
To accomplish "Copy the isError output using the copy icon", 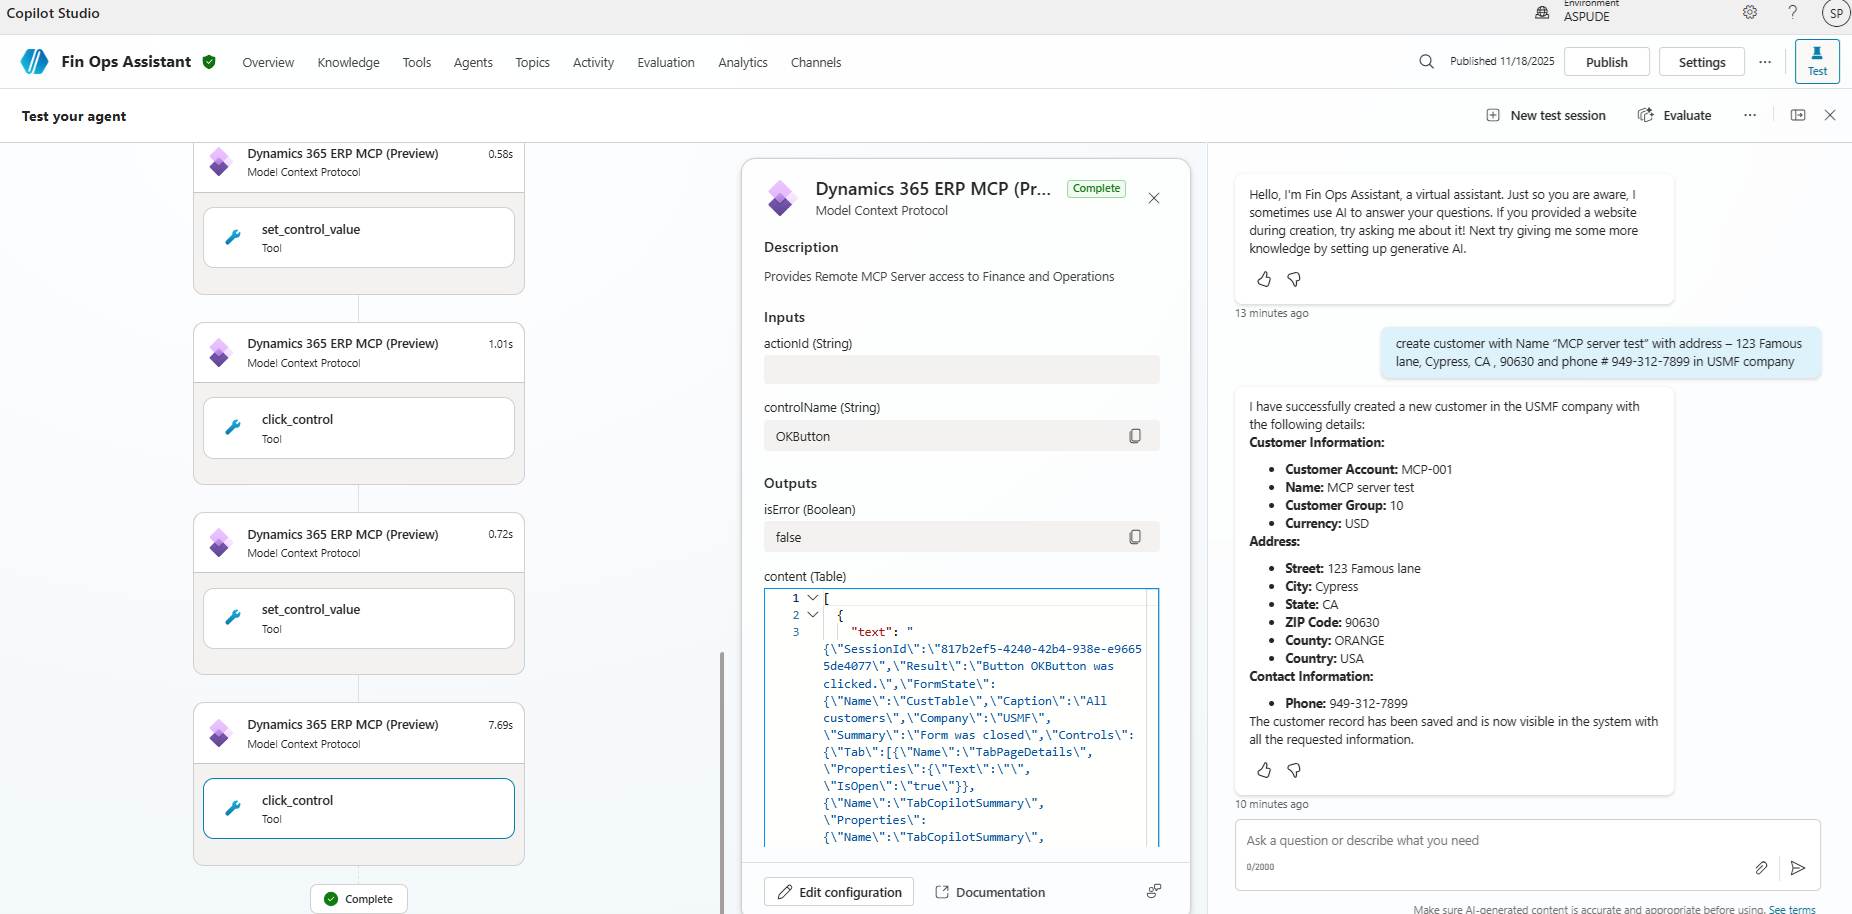I will pyautogui.click(x=1135, y=536).
